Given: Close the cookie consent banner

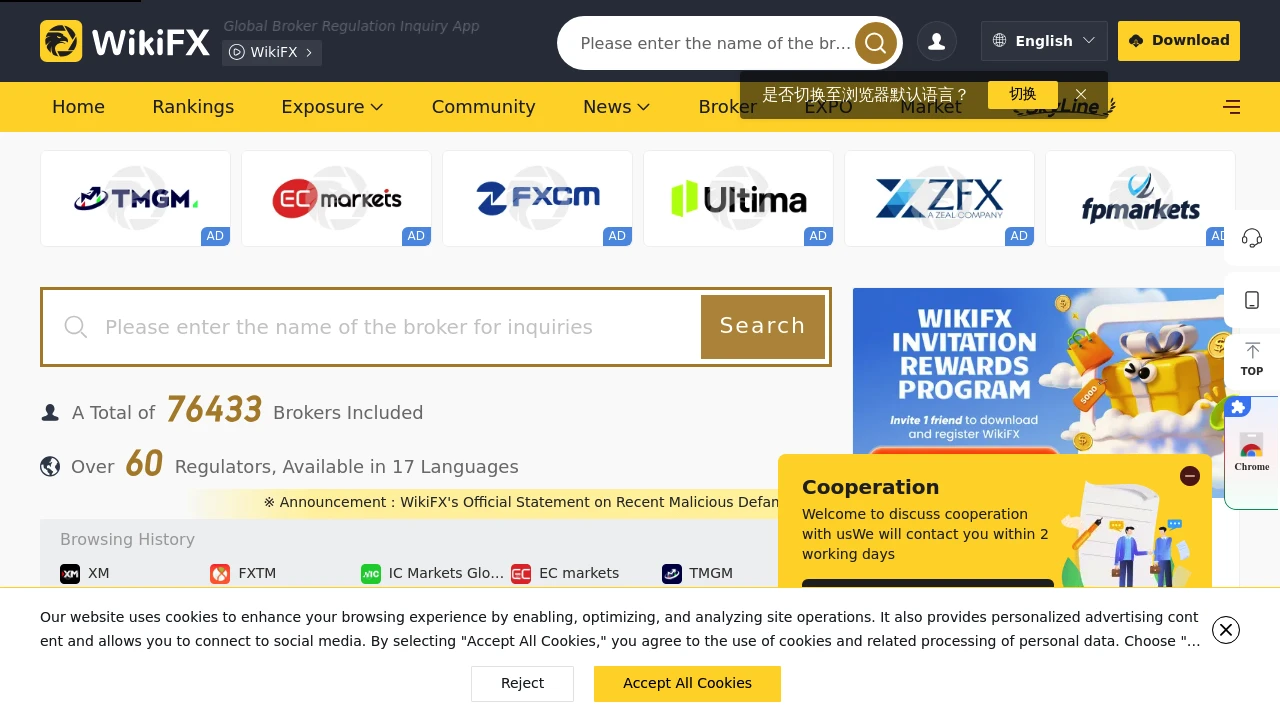Looking at the screenshot, I should tap(1226, 630).
